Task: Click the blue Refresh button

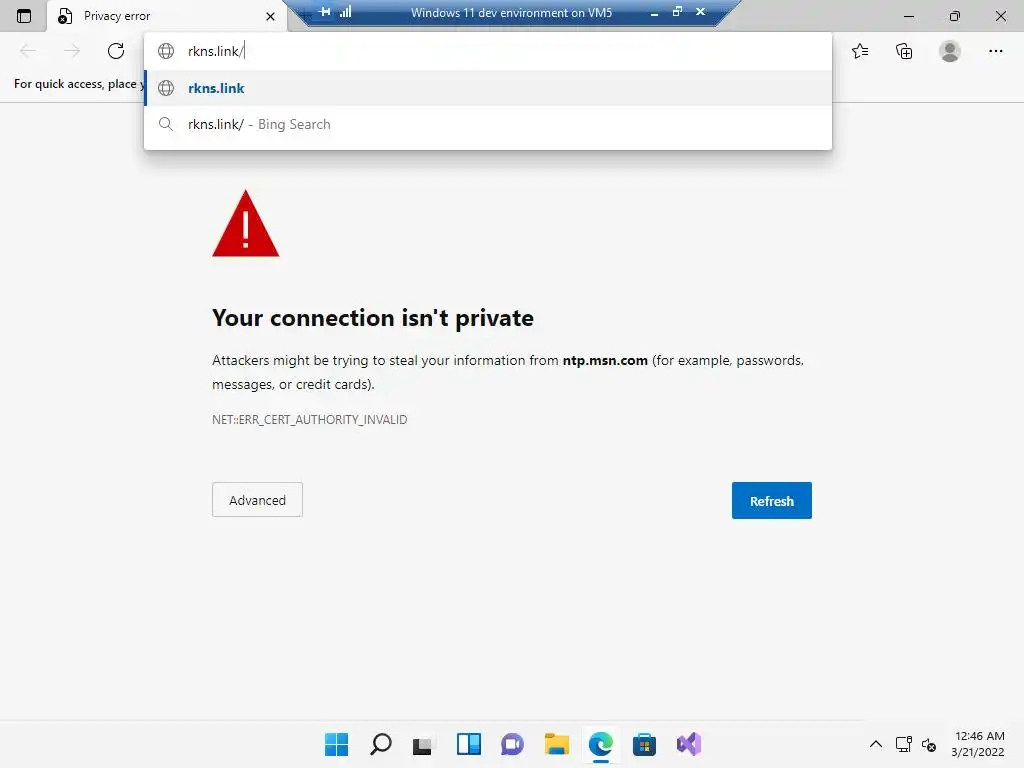Action: click(x=771, y=500)
